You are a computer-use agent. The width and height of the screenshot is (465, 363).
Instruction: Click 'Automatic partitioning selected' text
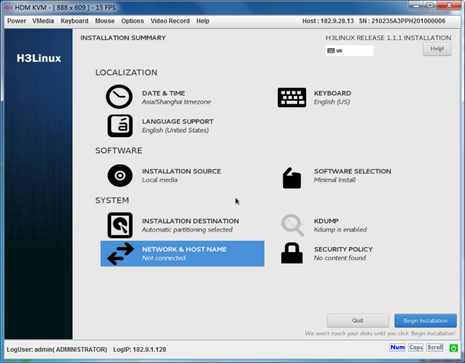coord(187,230)
